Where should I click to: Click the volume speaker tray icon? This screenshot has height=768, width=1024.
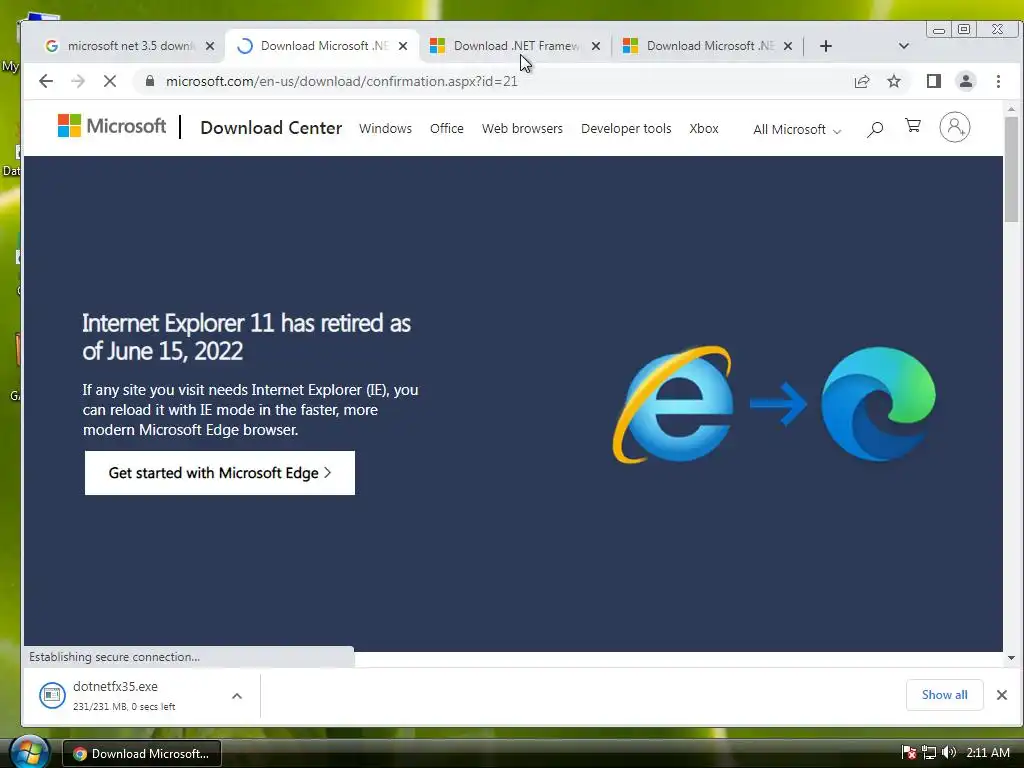(x=949, y=753)
